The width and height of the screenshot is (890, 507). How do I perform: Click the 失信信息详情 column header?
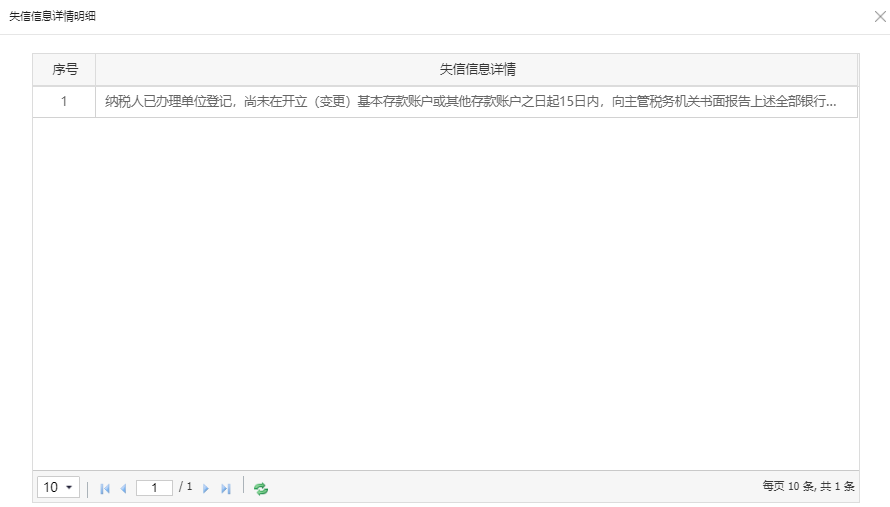pos(477,69)
